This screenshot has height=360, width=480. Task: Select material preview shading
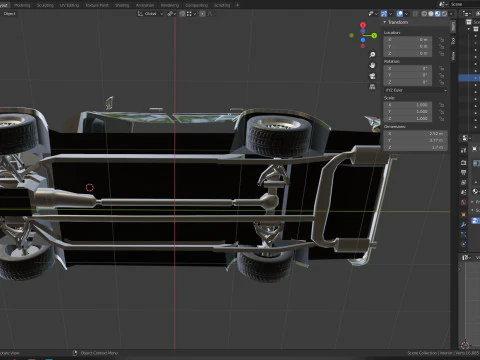point(438,14)
